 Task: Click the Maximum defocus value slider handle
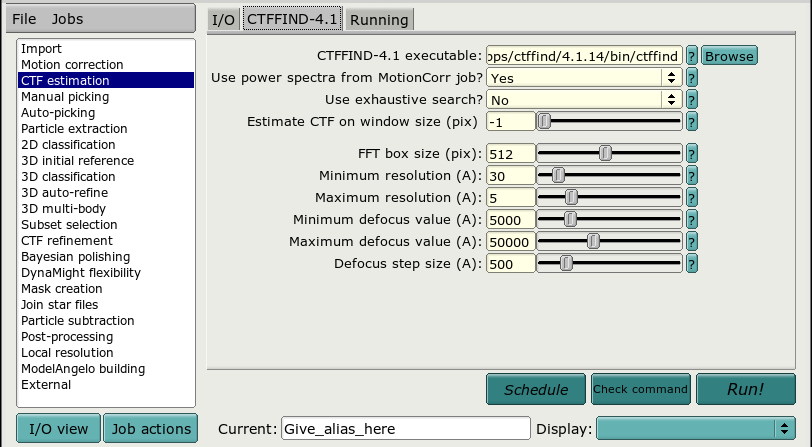593,241
